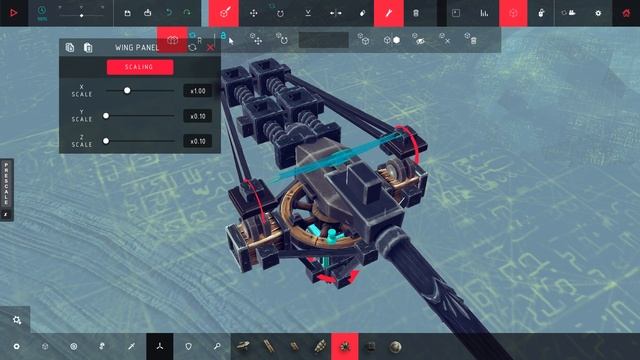This screenshot has width=640, height=360.
Task: Select the highlighted build tool in top toolbar
Action: tap(224, 13)
